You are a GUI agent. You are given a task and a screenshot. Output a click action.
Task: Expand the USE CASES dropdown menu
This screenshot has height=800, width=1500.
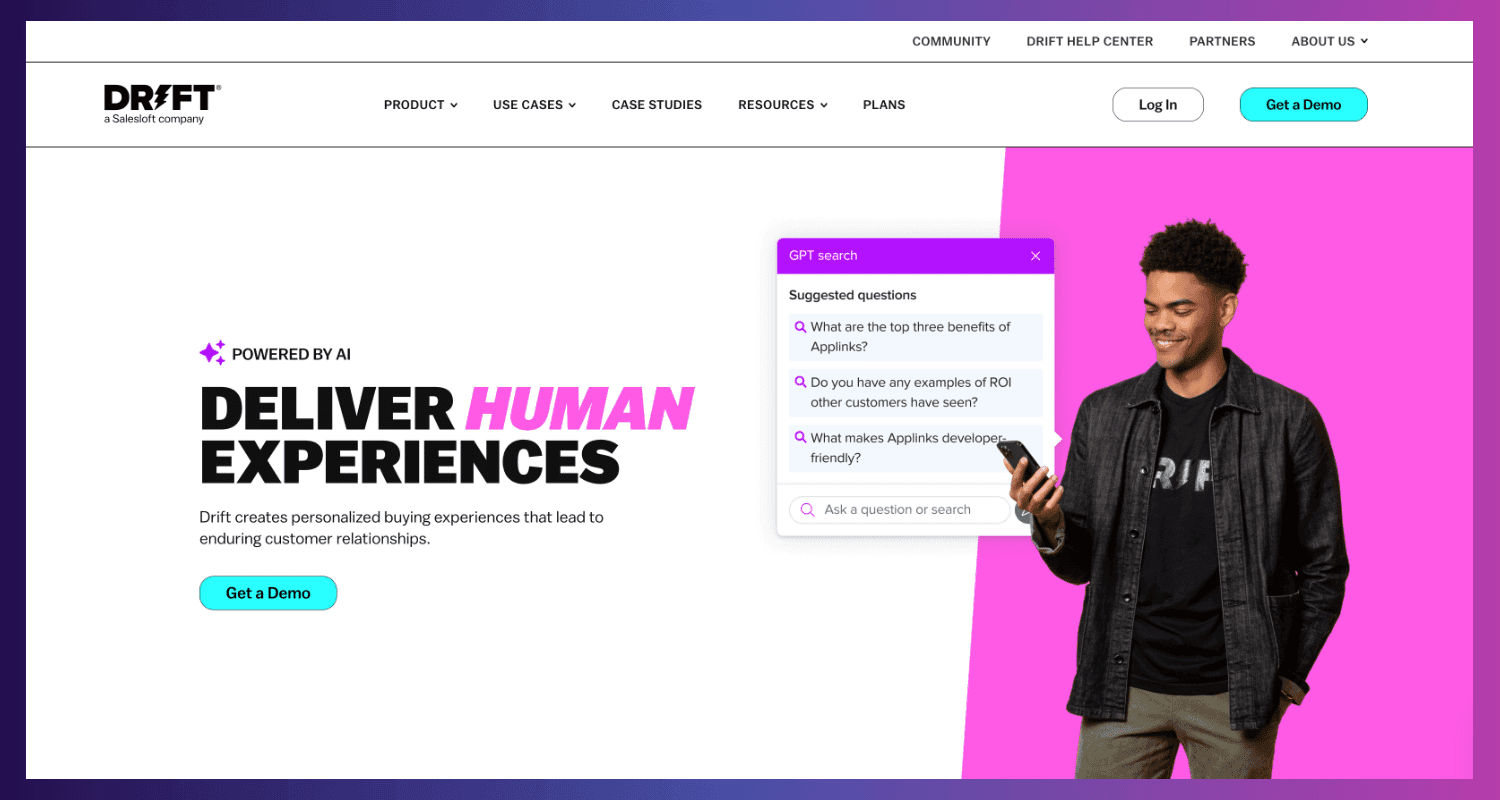(x=534, y=105)
